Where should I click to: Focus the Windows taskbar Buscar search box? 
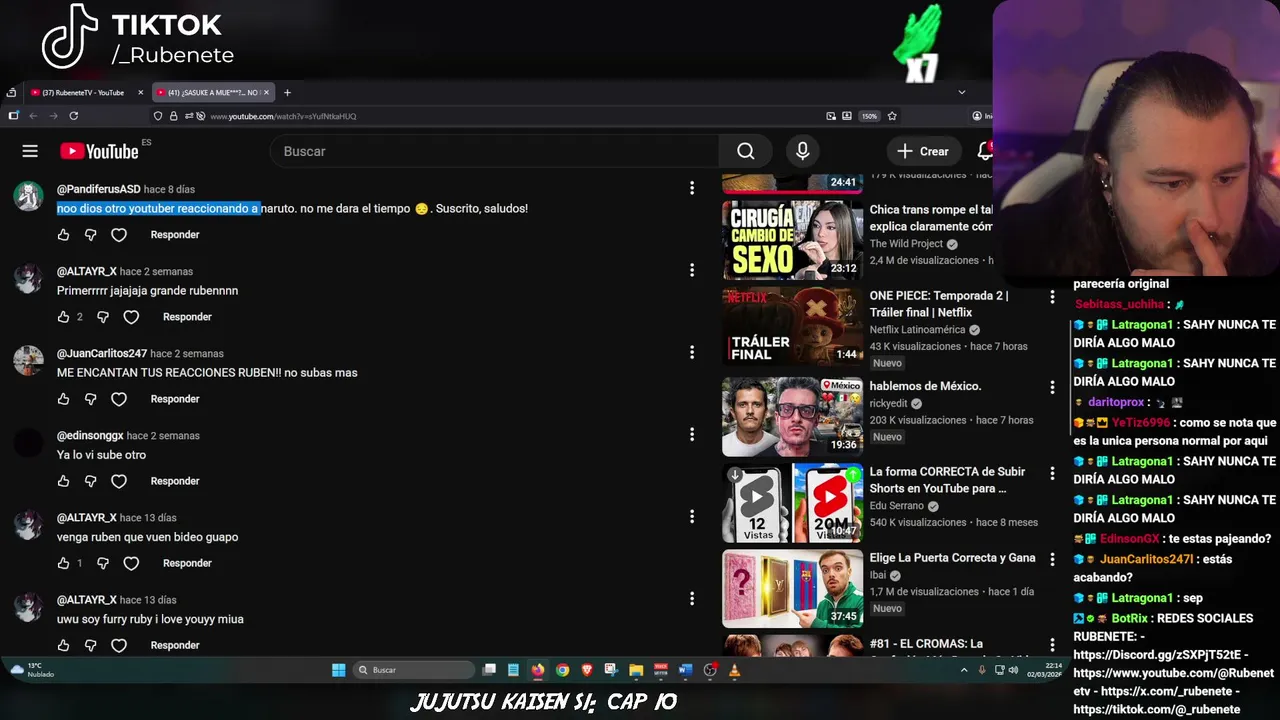[x=415, y=670]
